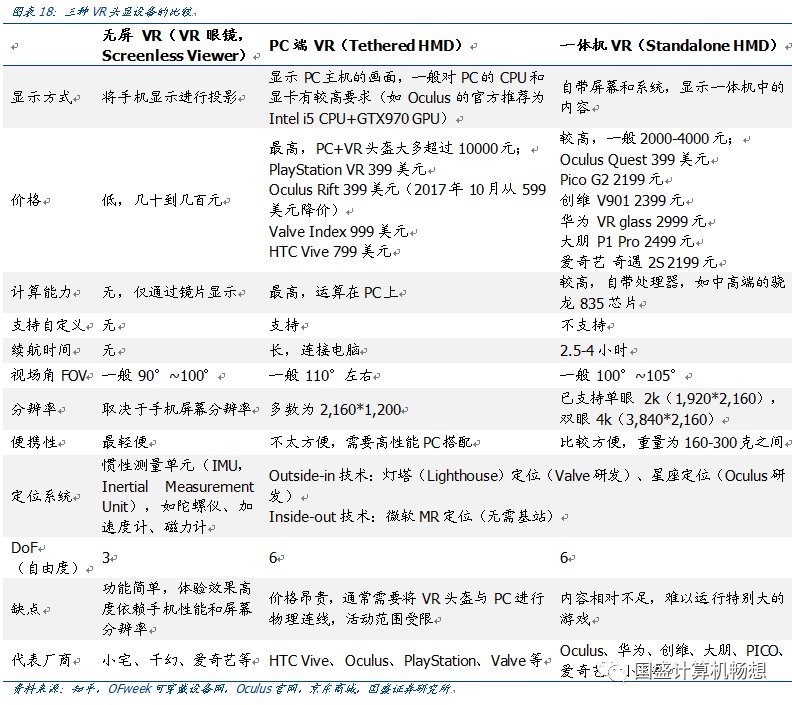Click the cell '无，仅通过镜片显示'

coord(169,292)
